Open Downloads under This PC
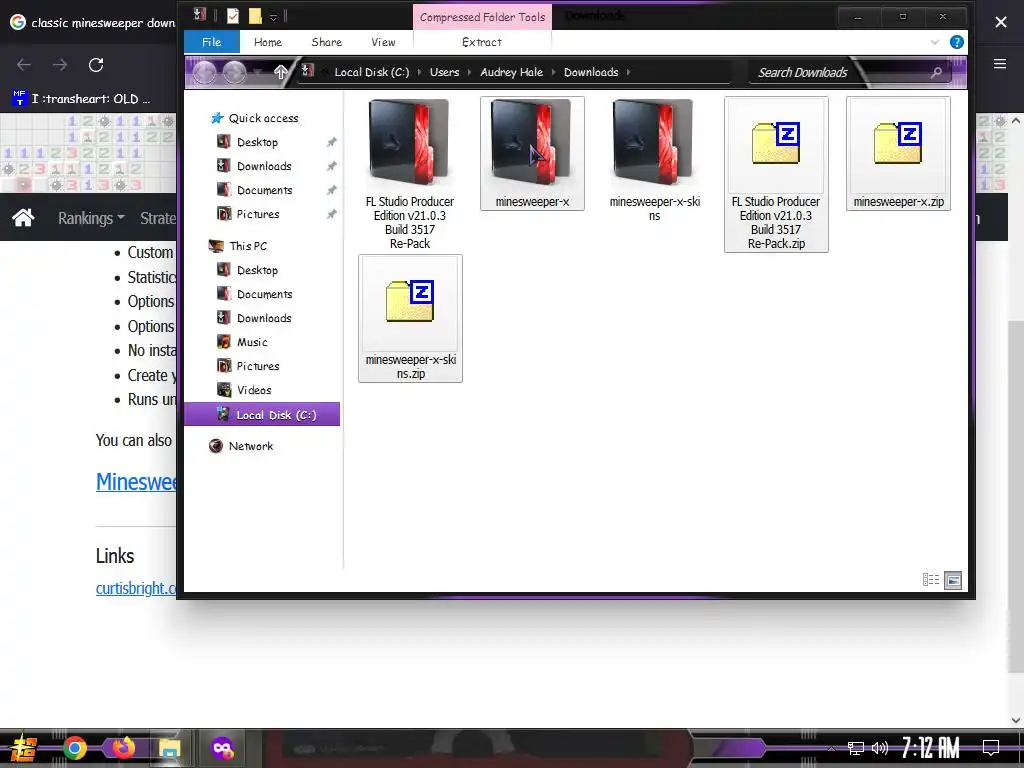The height and width of the screenshot is (768, 1024). click(x=264, y=318)
